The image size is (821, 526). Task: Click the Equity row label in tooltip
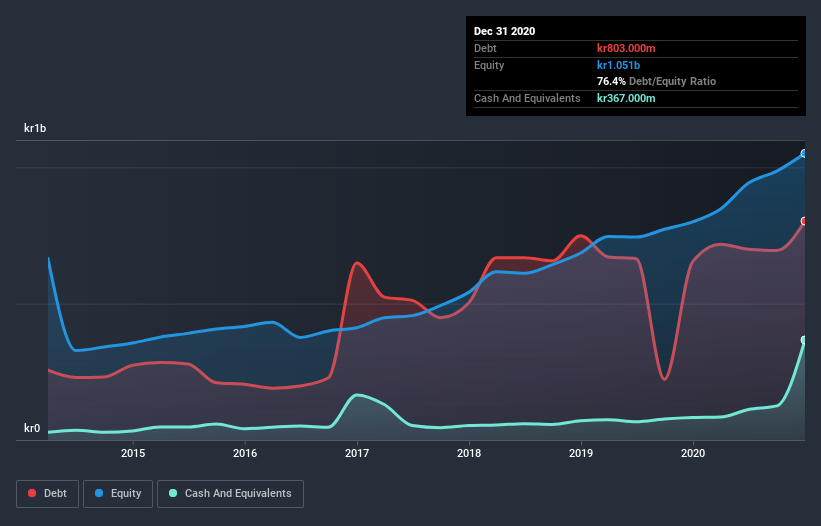pyautogui.click(x=489, y=65)
